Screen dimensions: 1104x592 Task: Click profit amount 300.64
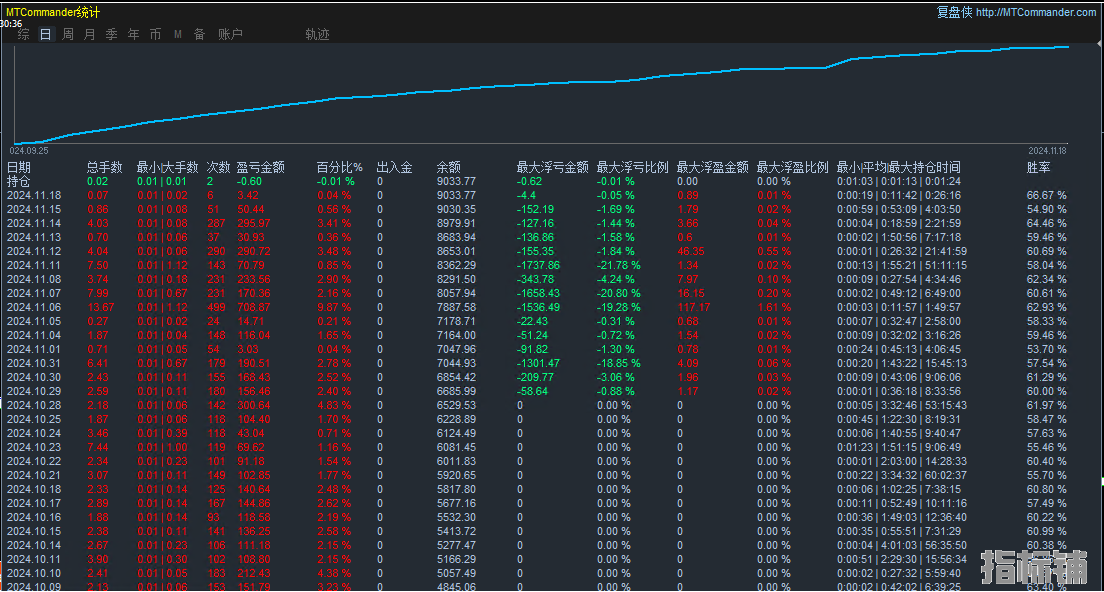click(x=253, y=405)
